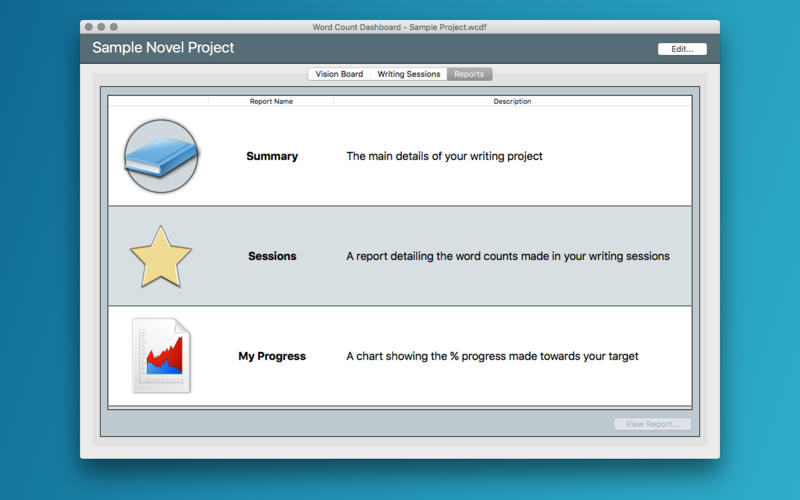Open the Writing Sessions tab
Viewport: 800px width, 500px height.
[408, 74]
